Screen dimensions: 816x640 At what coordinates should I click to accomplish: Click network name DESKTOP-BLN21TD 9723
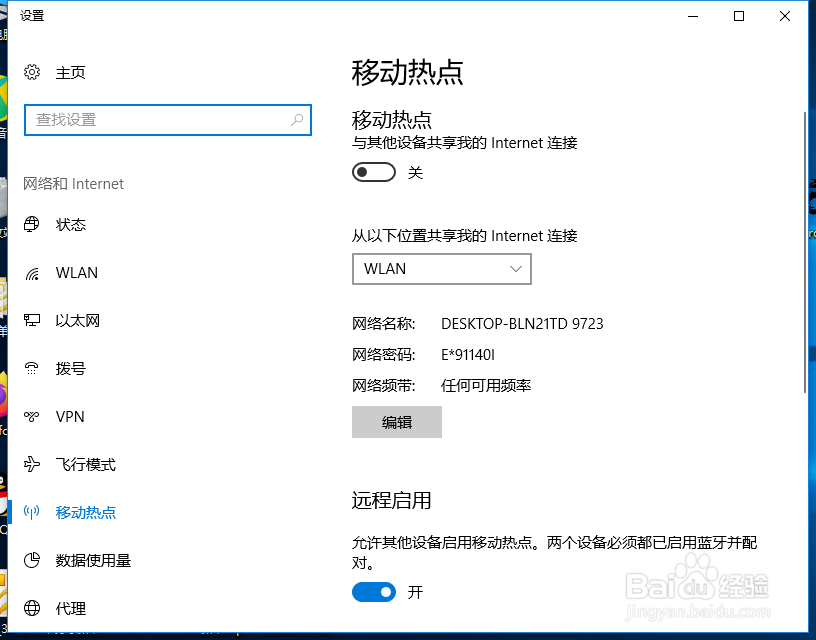pyautogui.click(x=522, y=324)
